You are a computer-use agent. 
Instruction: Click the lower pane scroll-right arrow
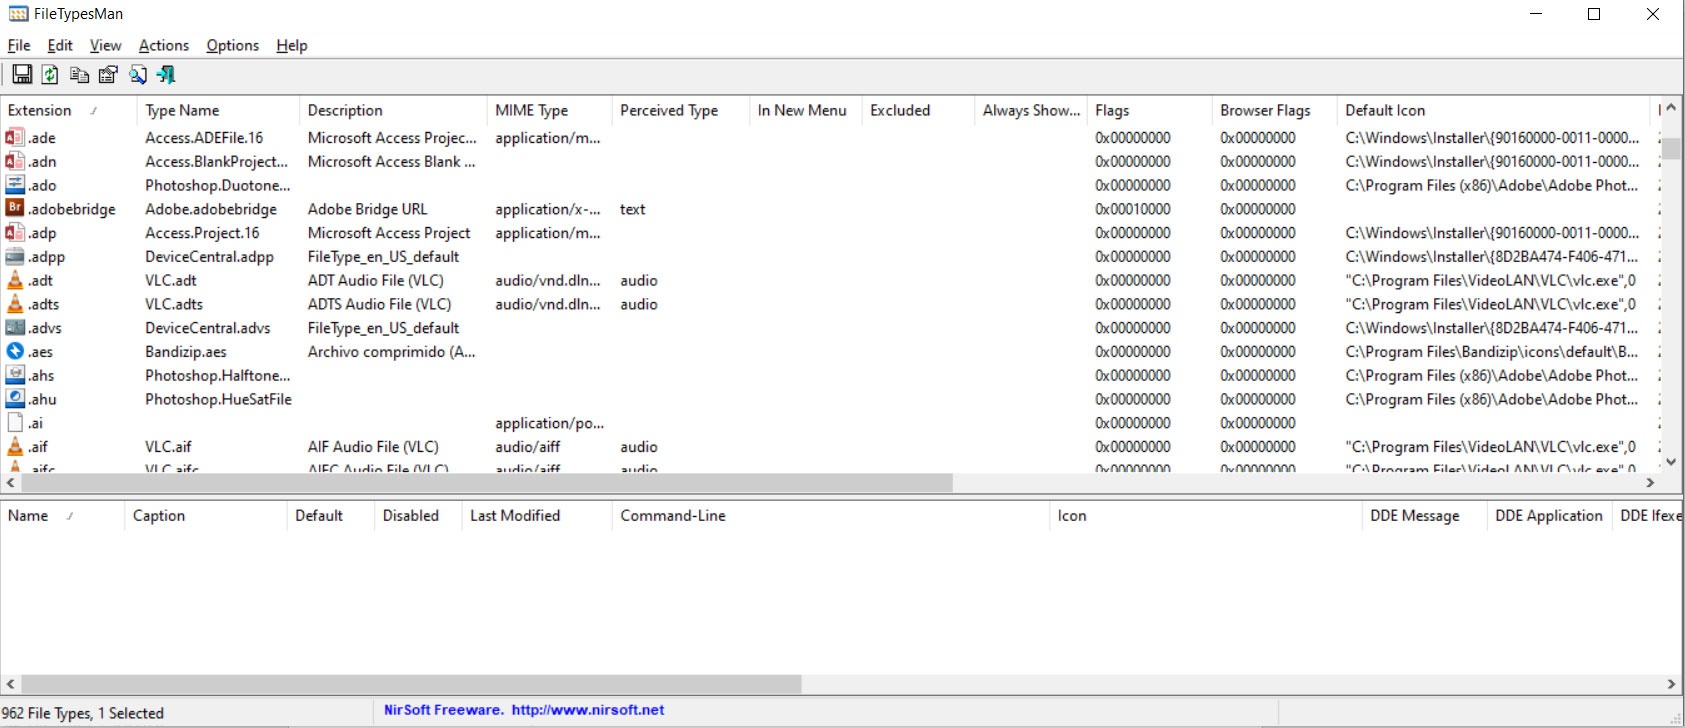click(x=1671, y=684)
